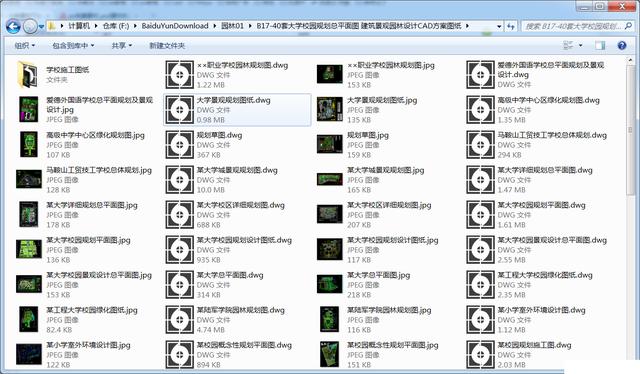Open the 共享 (Share) dropdown
This screenshot has height=374, width=640.
122,45
